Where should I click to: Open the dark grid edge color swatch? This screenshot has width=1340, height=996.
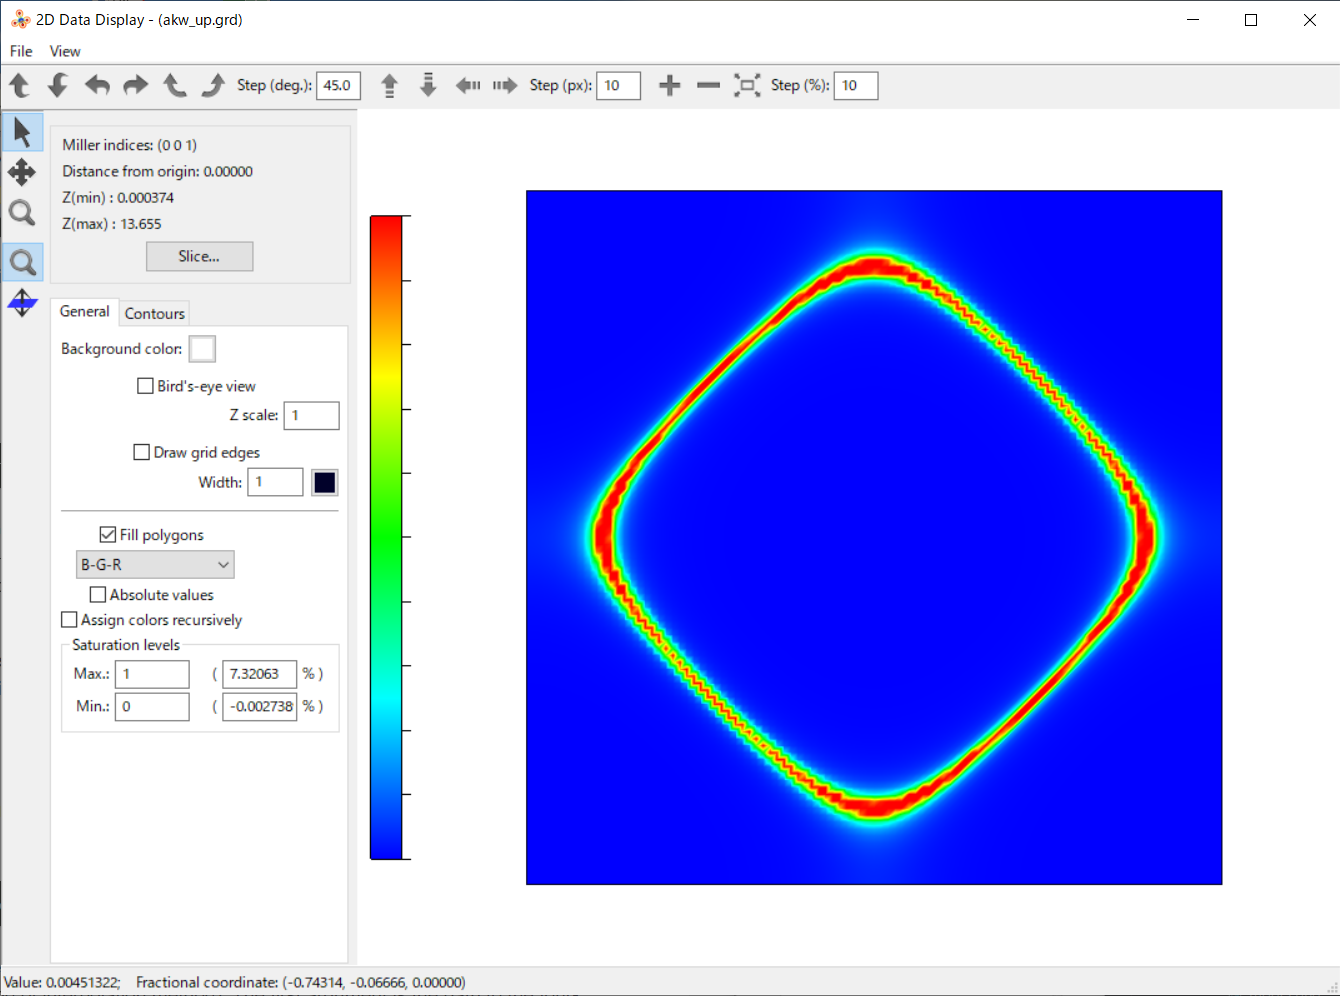coord(325,483)
